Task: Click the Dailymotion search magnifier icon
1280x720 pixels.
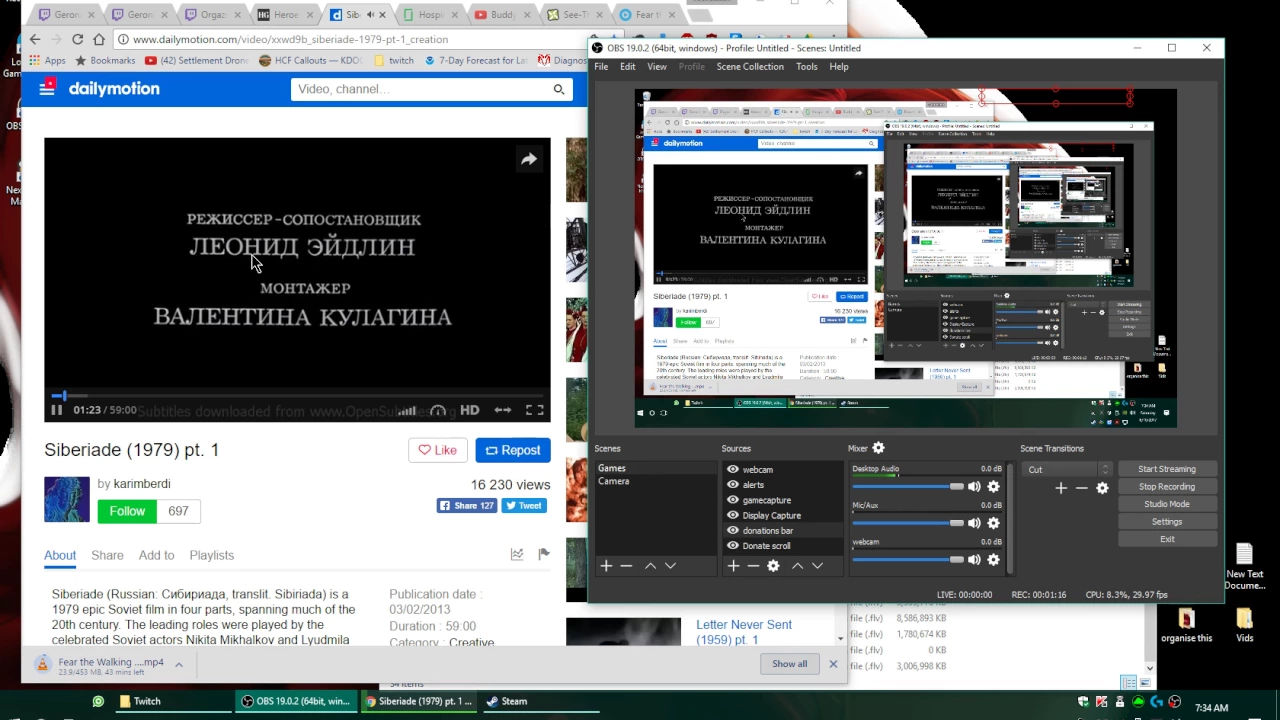Action: coord(559,89)
